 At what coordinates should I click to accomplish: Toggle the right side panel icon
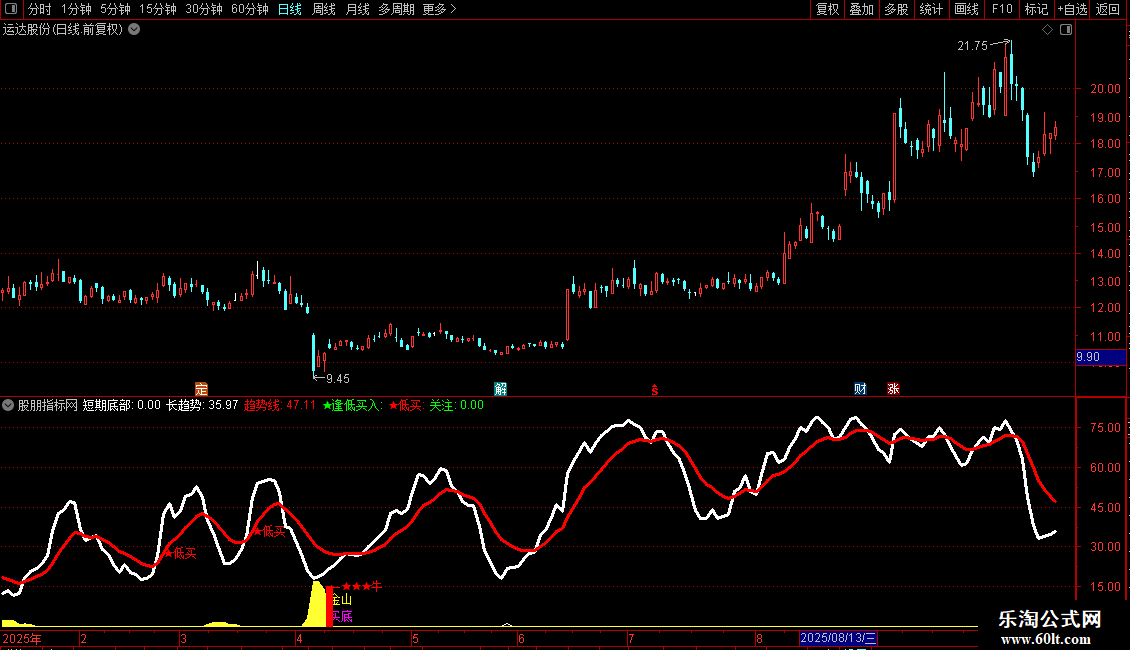[1066, 30]
